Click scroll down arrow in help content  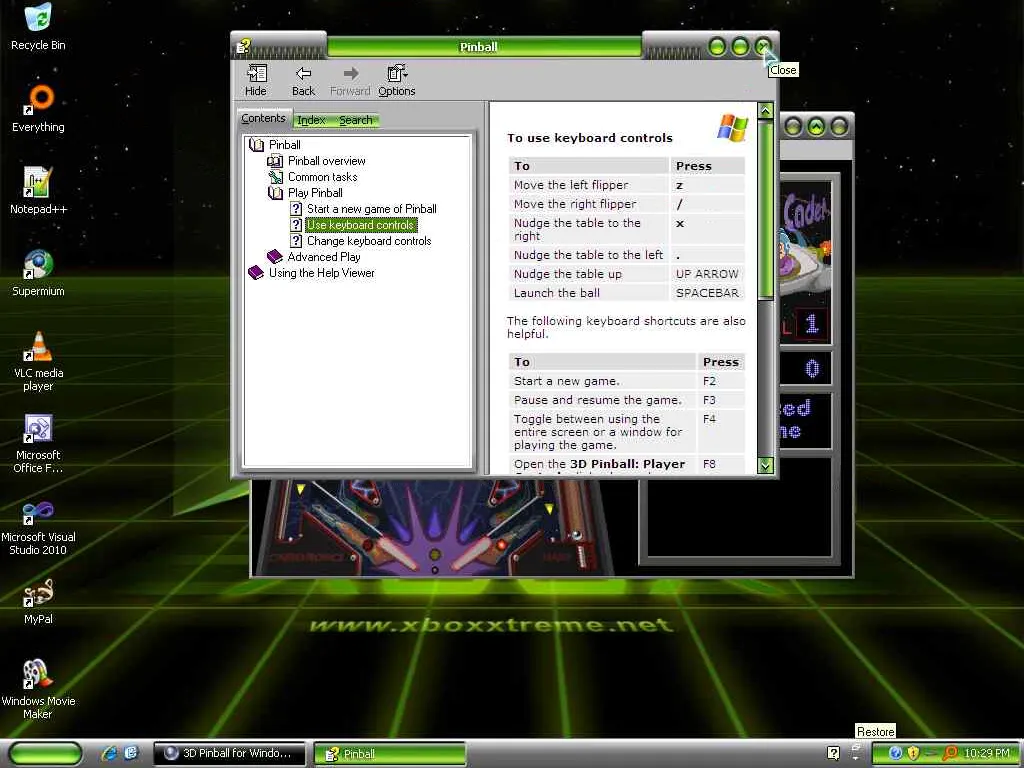pos(765,465)
